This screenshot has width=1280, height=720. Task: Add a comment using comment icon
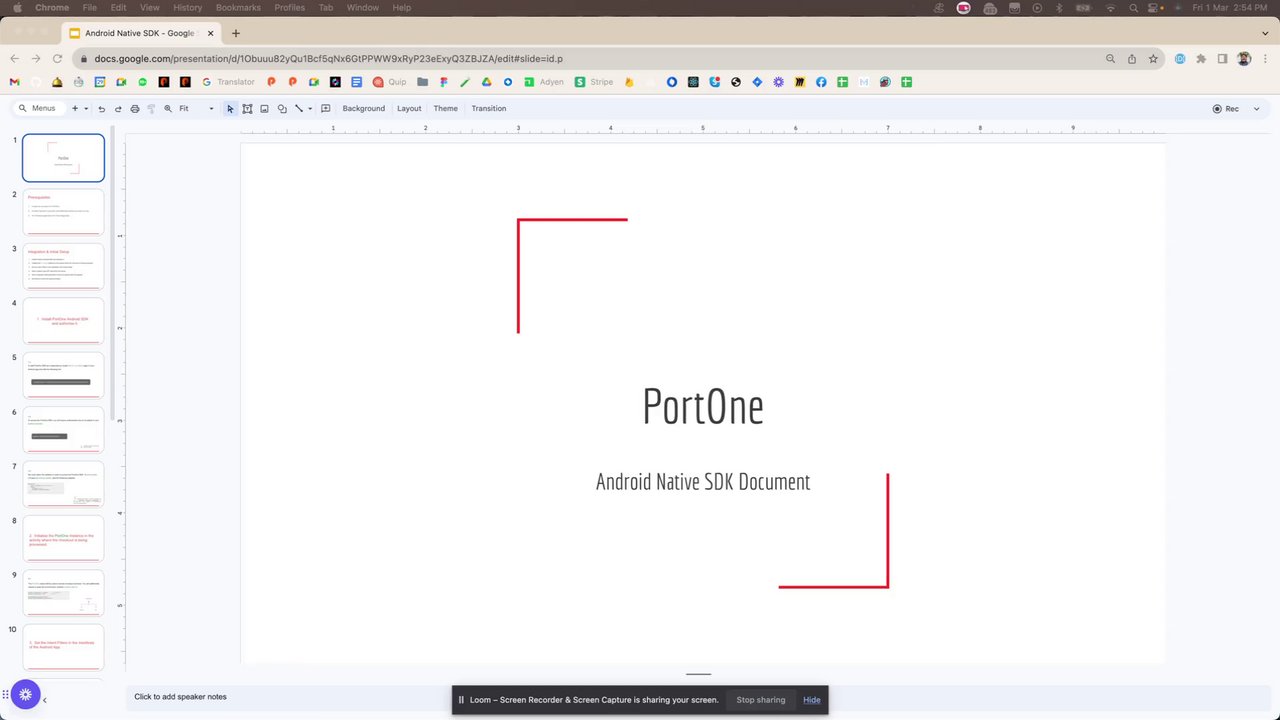(x=326, y=108)
